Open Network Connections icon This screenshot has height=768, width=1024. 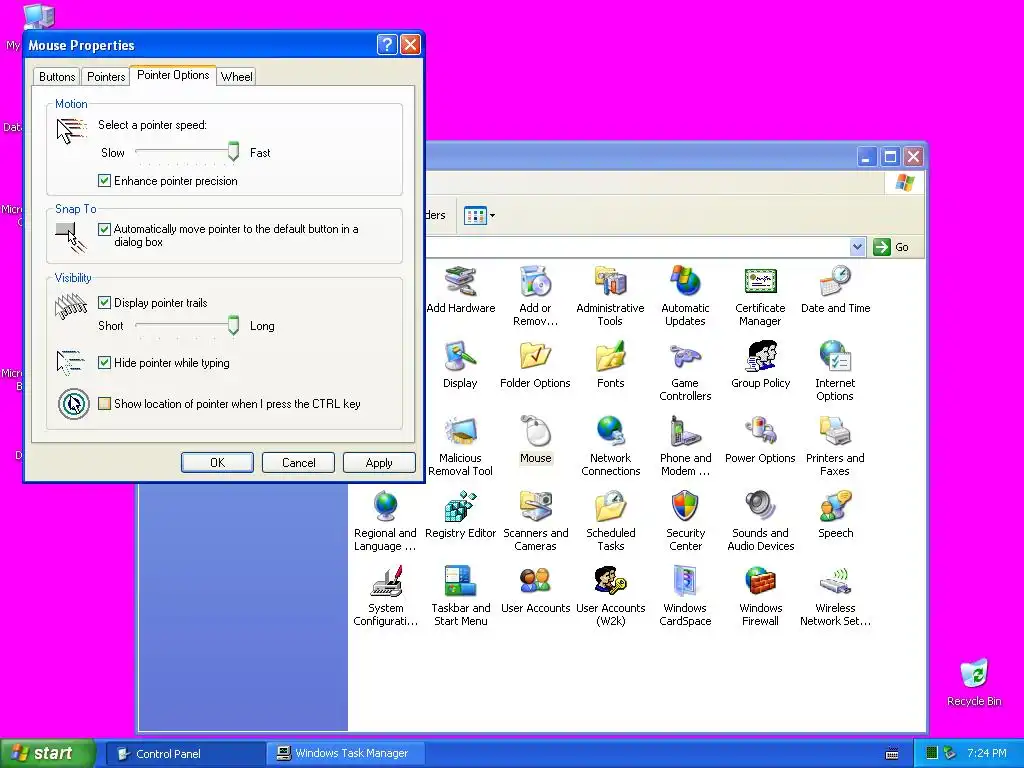point(610,446)
